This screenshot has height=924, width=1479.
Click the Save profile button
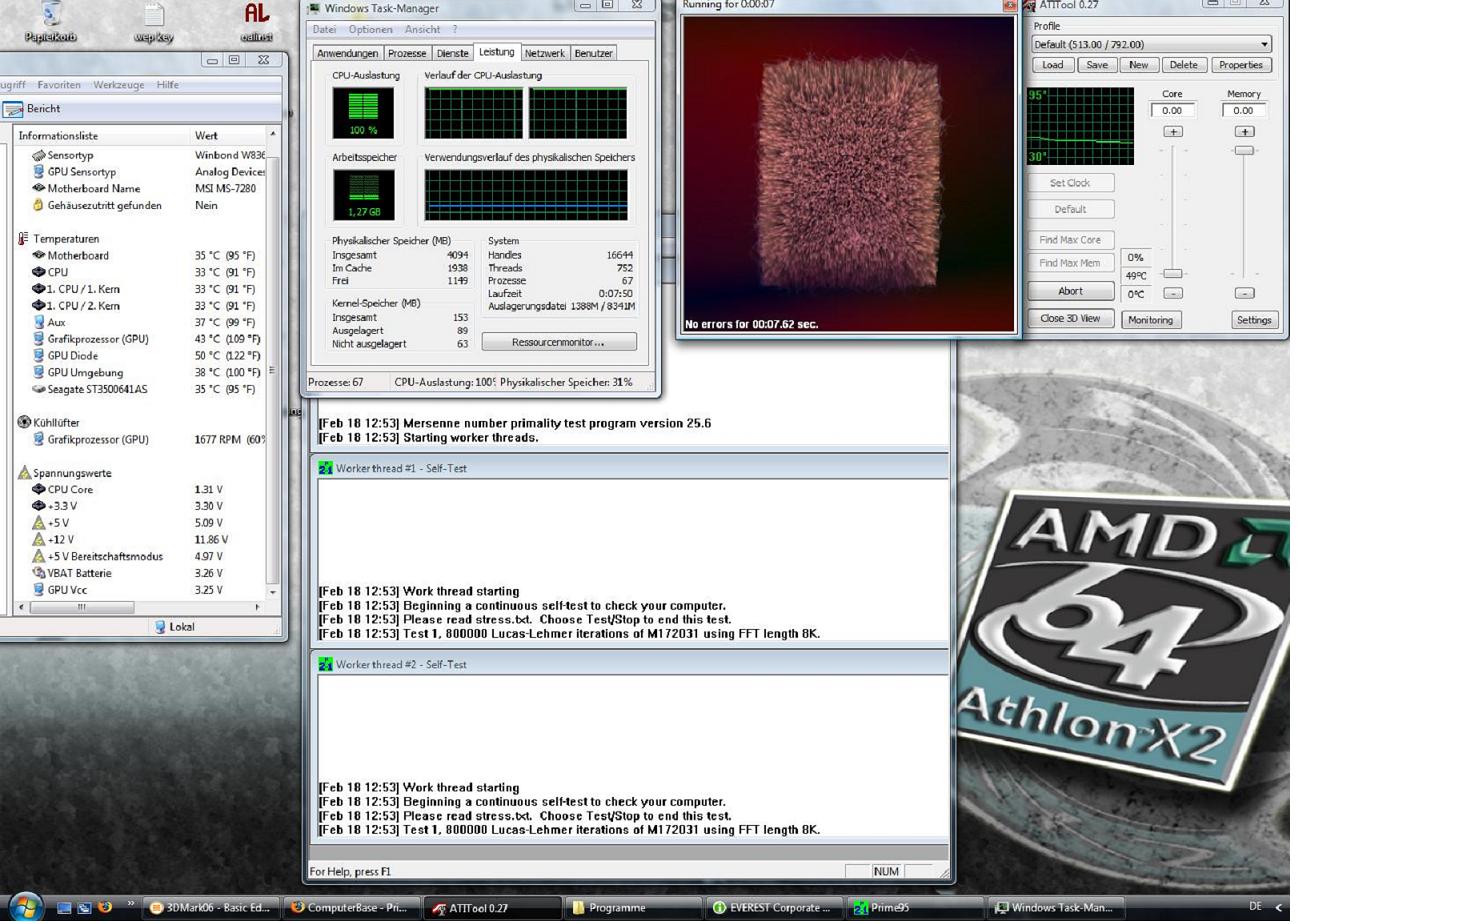[1097, 65]
